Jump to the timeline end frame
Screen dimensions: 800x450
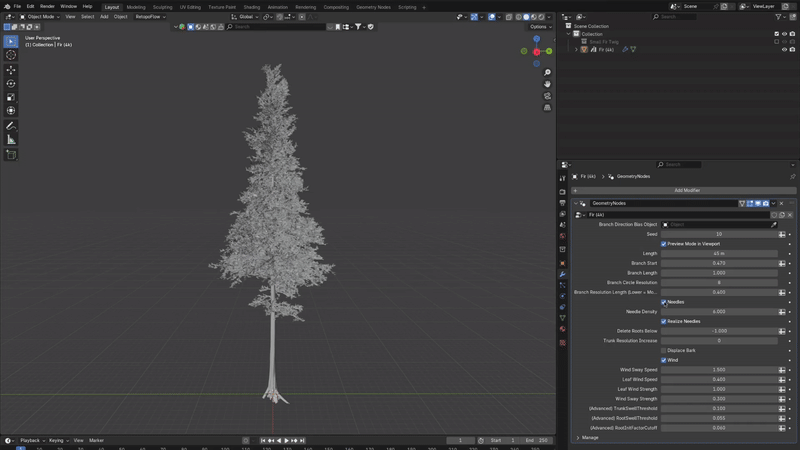(x=302, y=440)
